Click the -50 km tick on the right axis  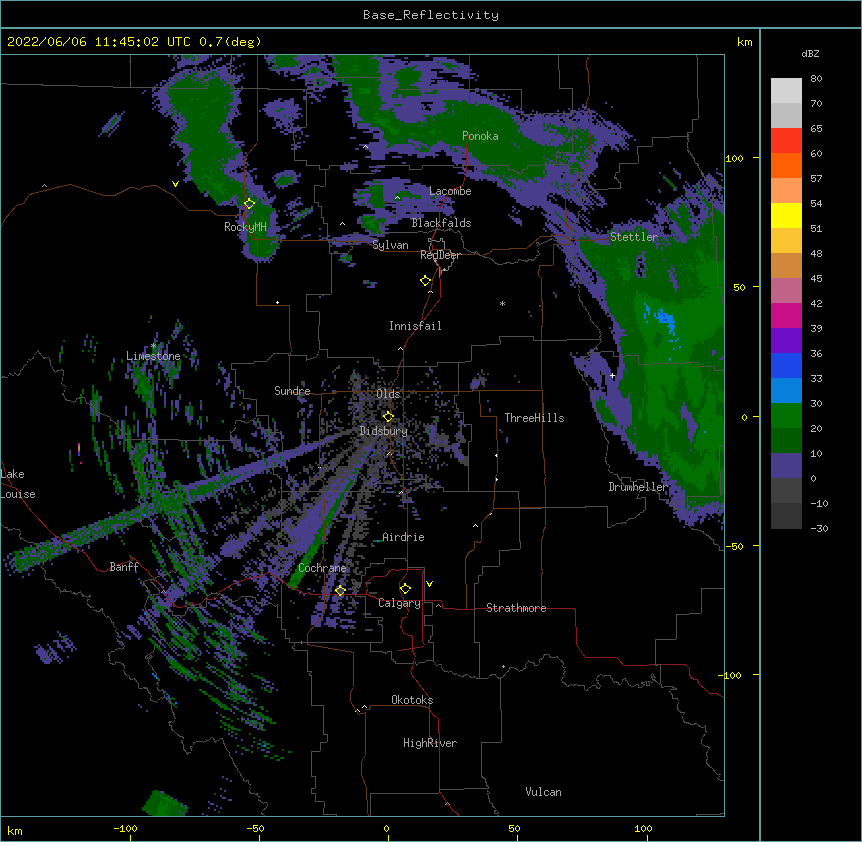[x=734, y=546]
